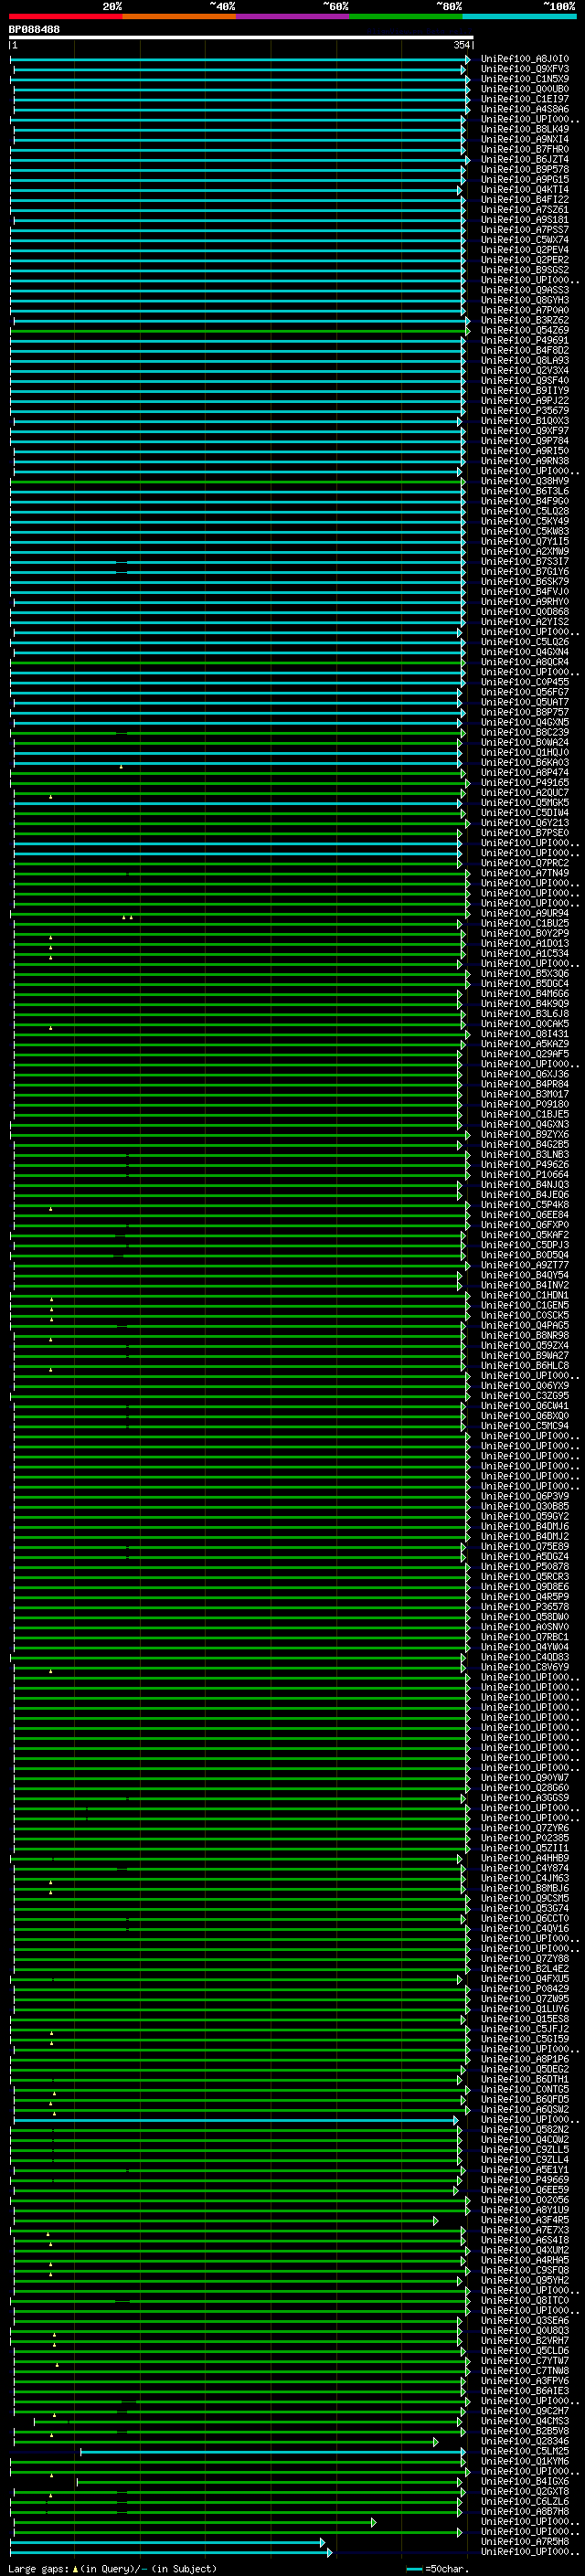Image resolution: width=585 pixels, height=2576 pixels.
Task: Open hit UniRef100_A8J0I0
Action: point(525,59)
